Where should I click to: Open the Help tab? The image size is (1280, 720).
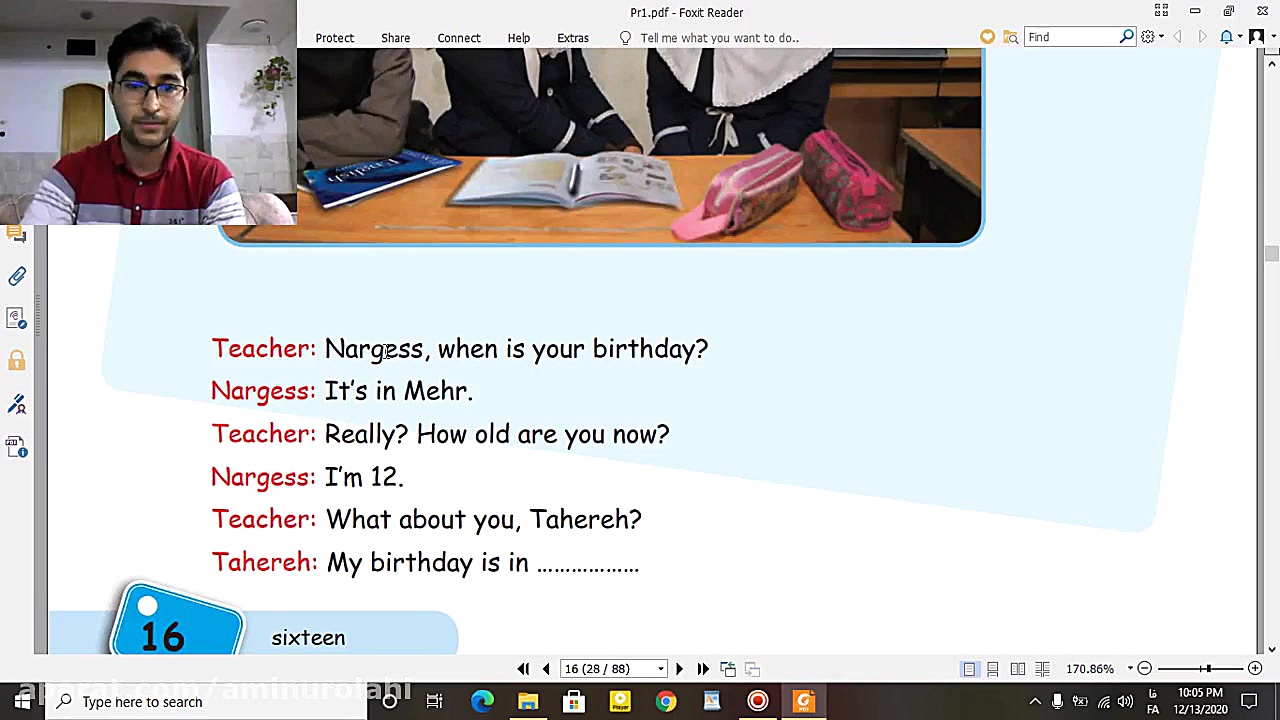(x=518, y=38)
